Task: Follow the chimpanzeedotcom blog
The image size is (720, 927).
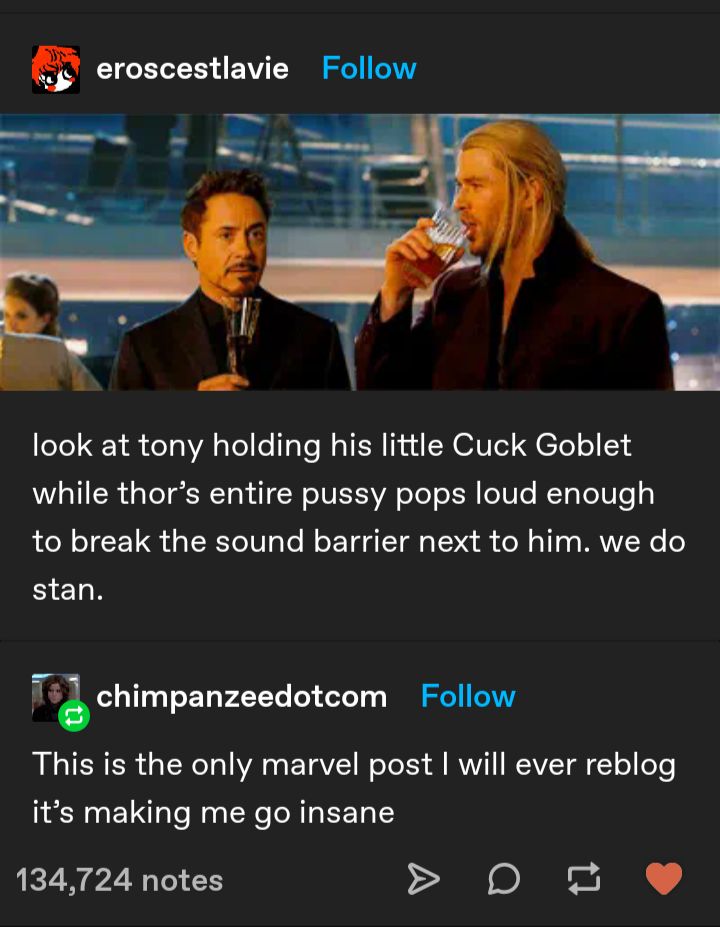Action: point(468,696)
